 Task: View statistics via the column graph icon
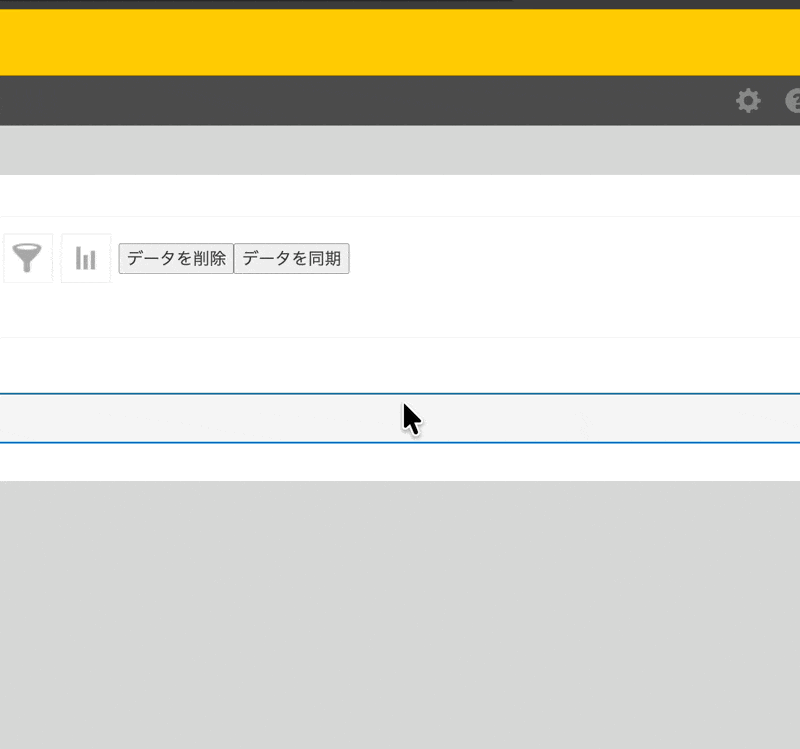click(x=85, y=257)
